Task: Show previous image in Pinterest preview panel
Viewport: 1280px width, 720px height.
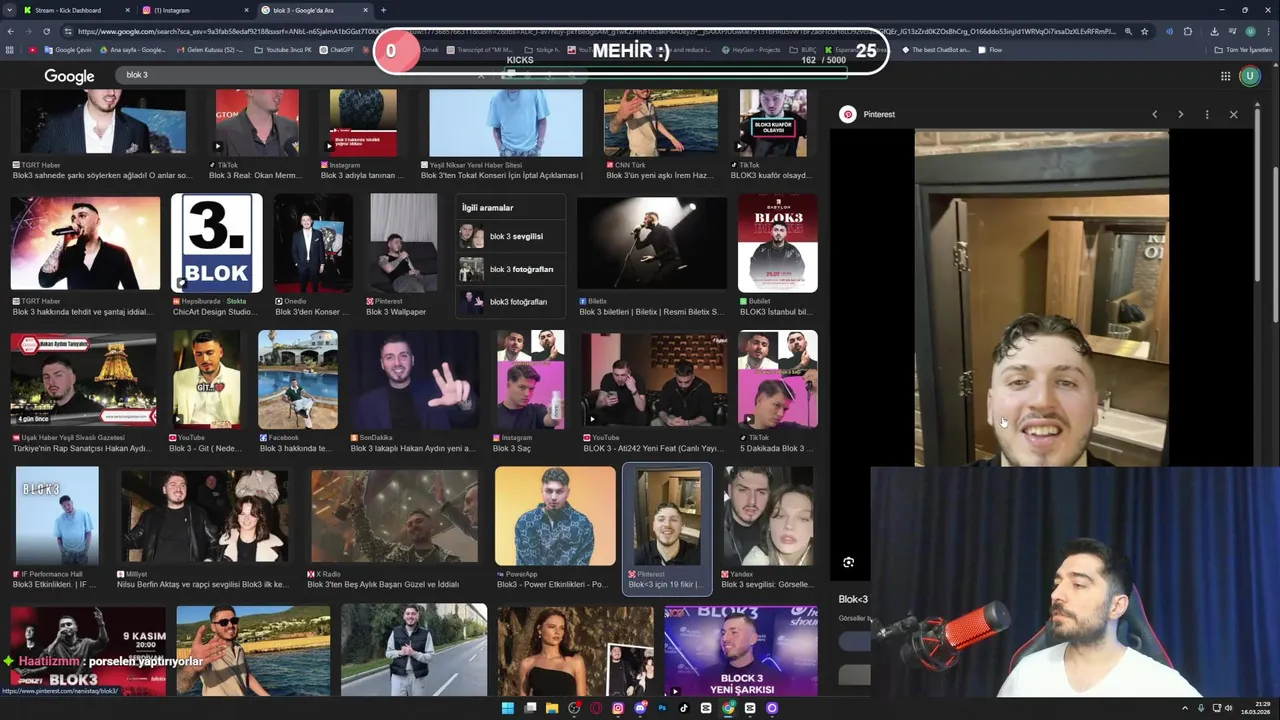Action: coord(1154,114)
